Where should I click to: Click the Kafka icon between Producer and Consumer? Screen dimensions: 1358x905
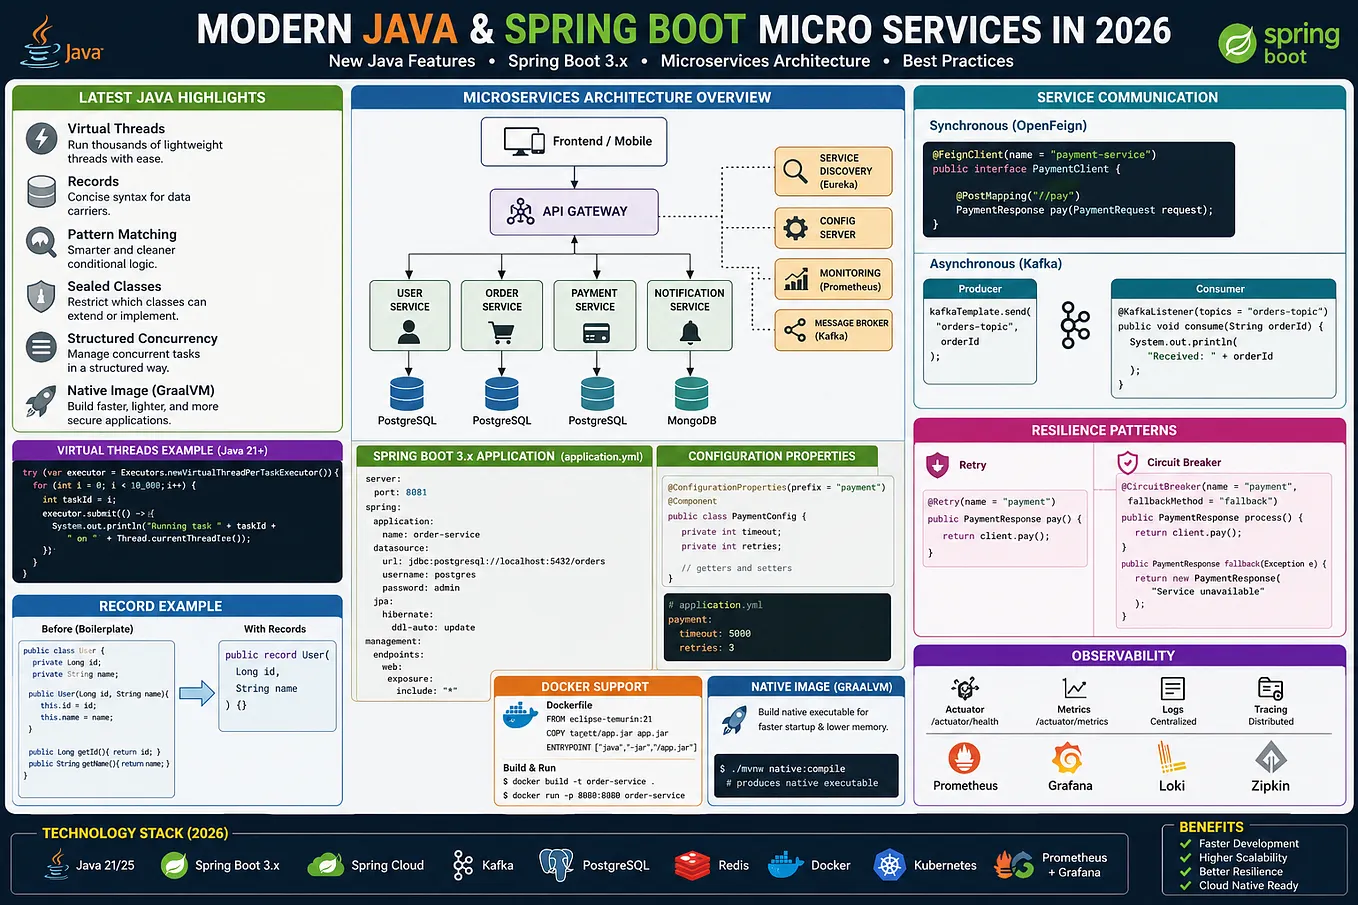1075,325
